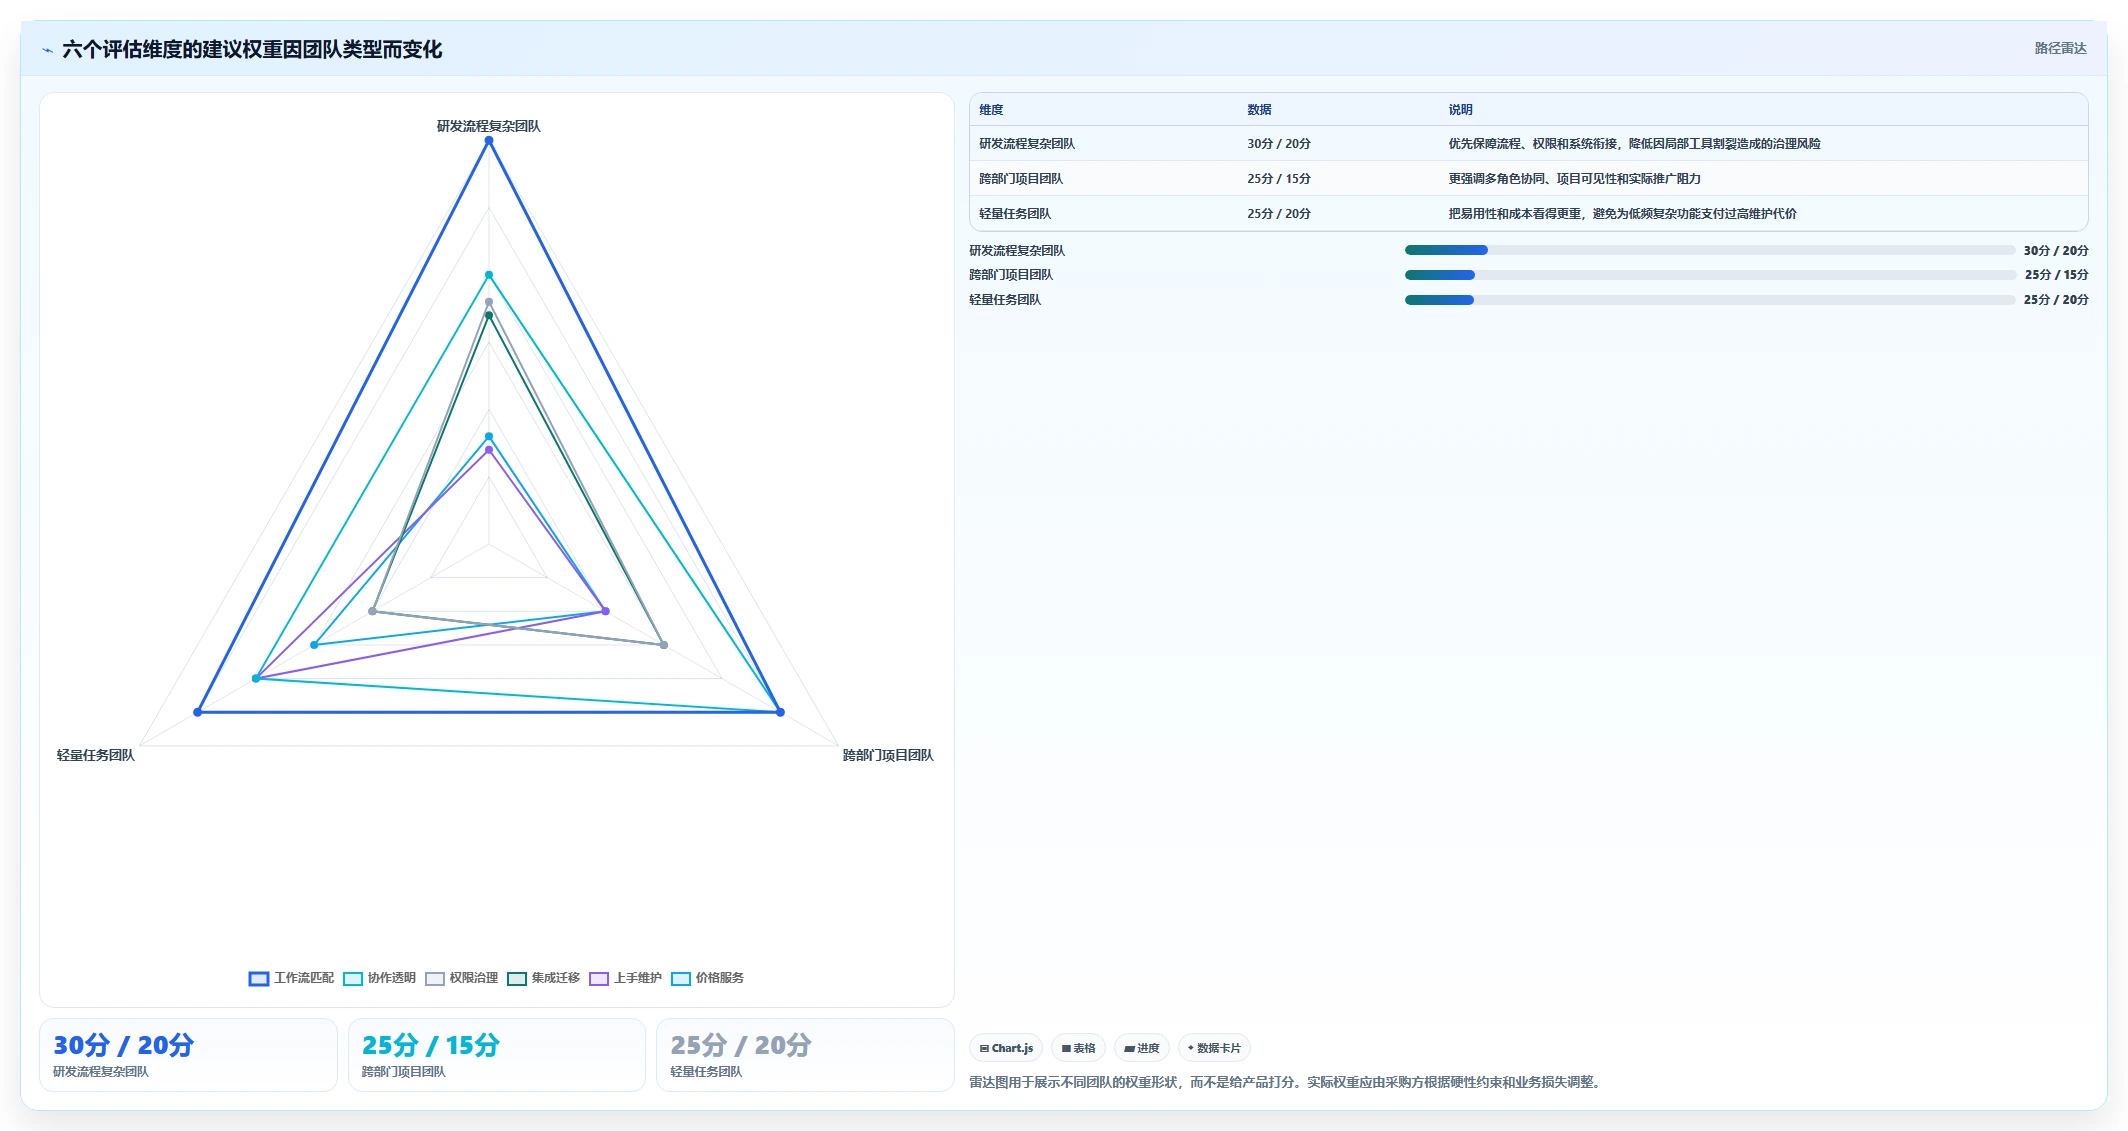Click the blue radar point near 跨部门项目团队
2128x1131 pixels.
(x=780, y=712)
